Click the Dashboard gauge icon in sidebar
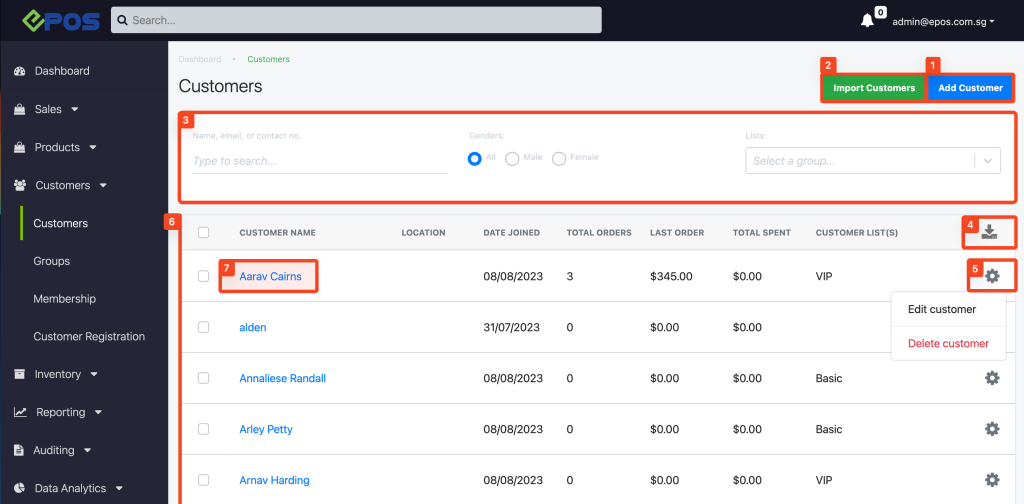1024x504 pixels. click(20, 71)
